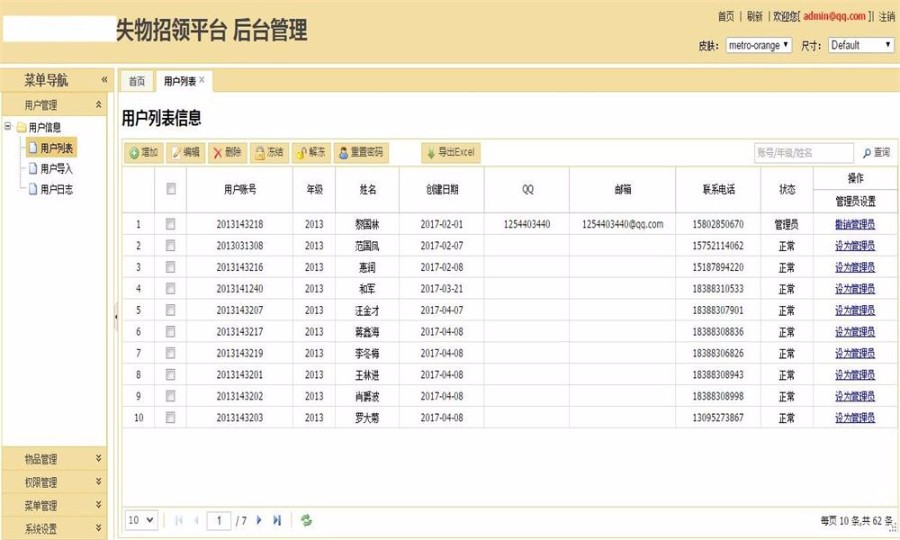This screenshot has height=540, width=900.
Task: Collapse the 用户信息 tree node toggle
Action: click(x=7, y=126)
